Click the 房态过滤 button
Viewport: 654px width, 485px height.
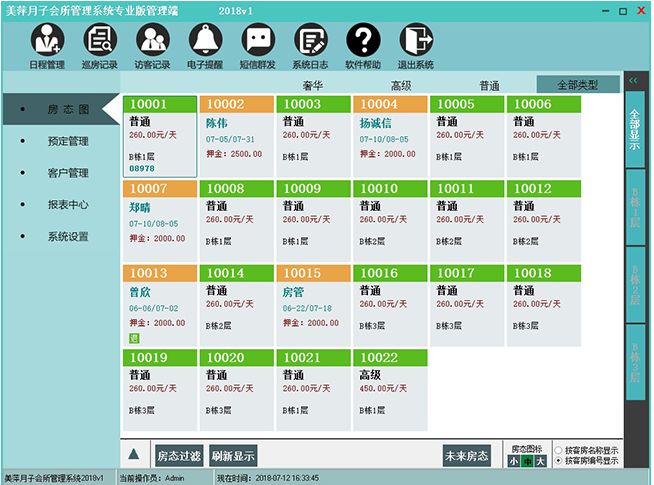pyautogui.click(x=179, y=455)
